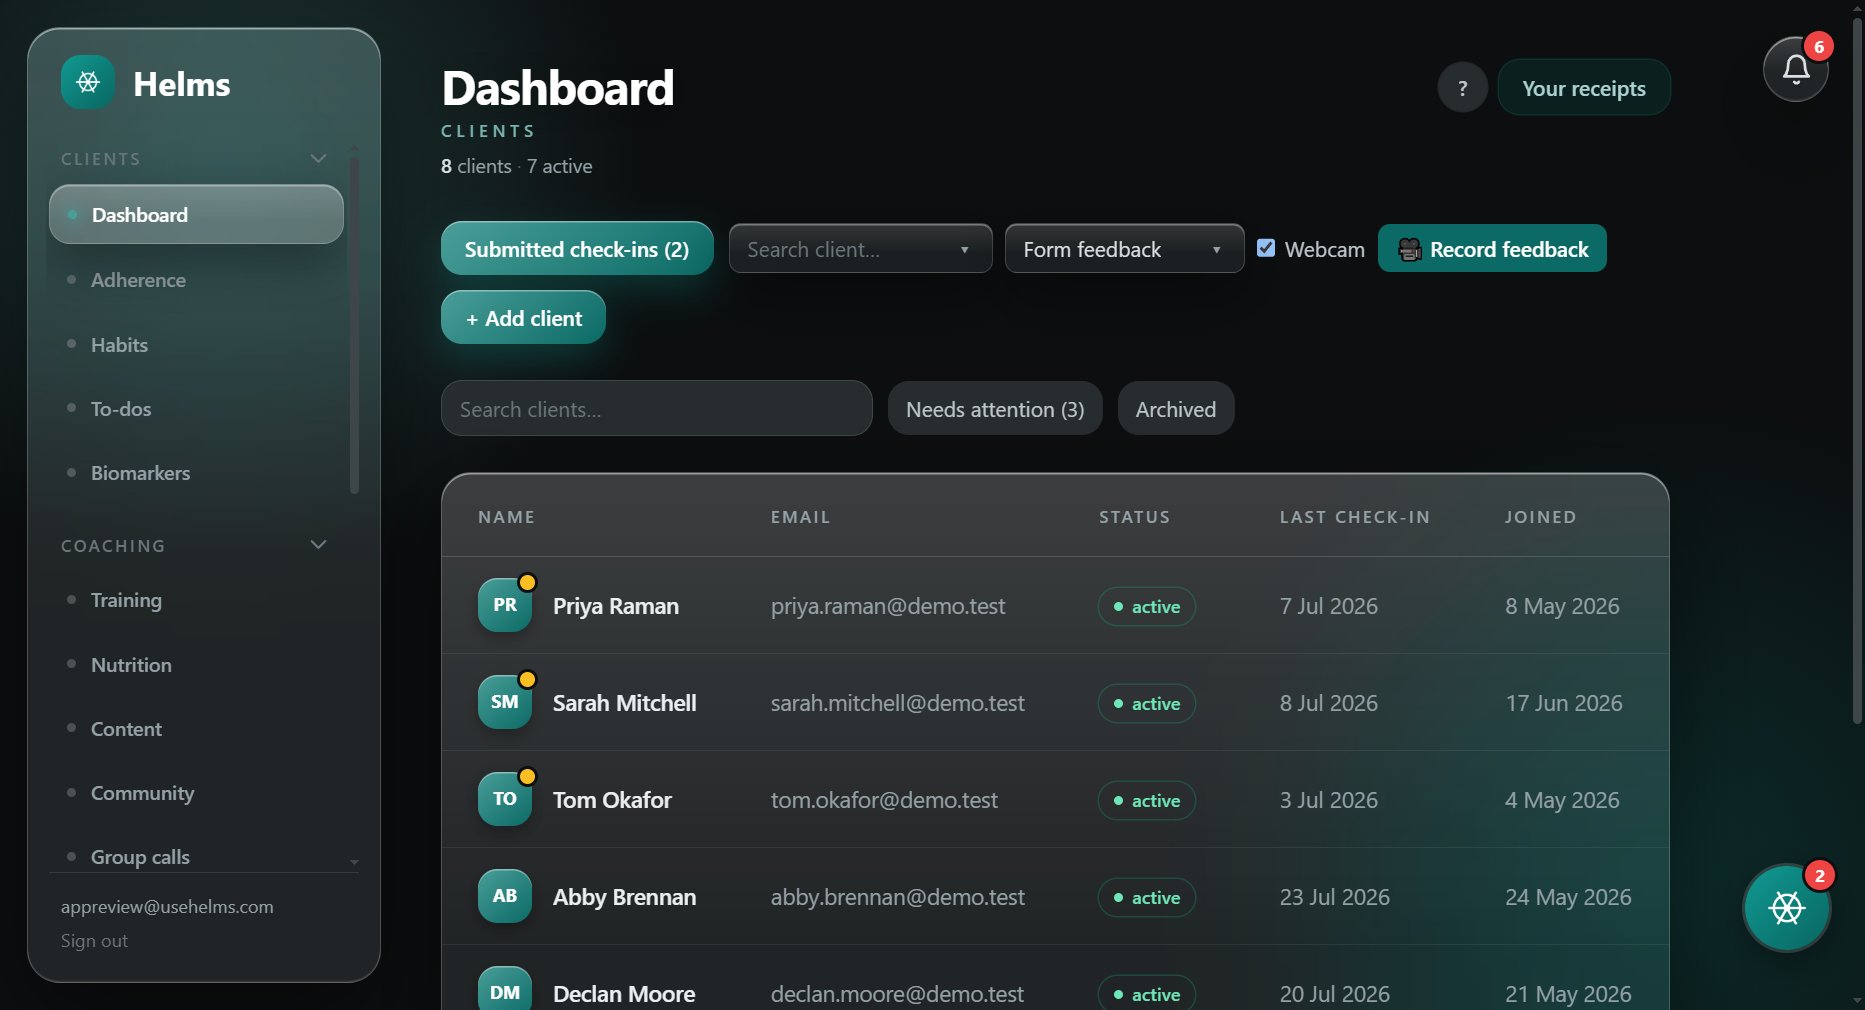Click the name Declan Moore
Viewport: 1865px width, 1010px height.
click(x=624, y=994)
